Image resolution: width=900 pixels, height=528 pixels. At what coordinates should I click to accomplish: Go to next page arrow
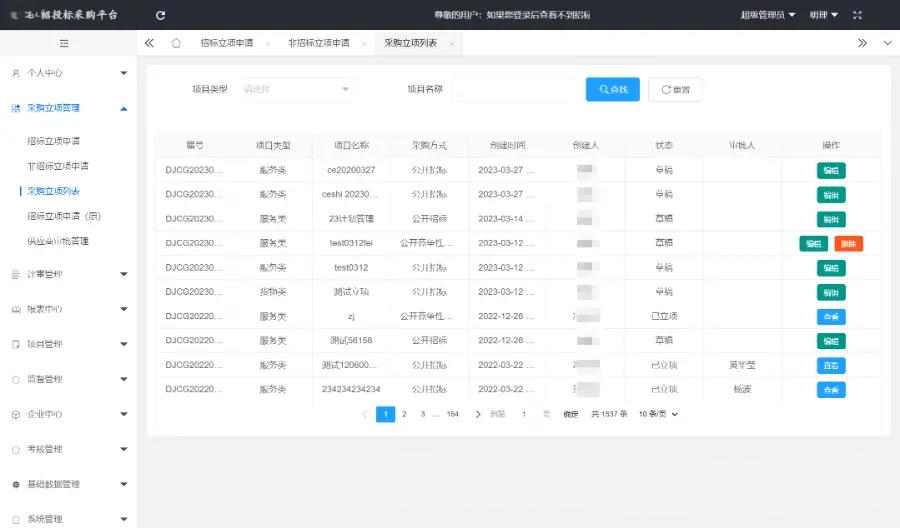point(478,414)
